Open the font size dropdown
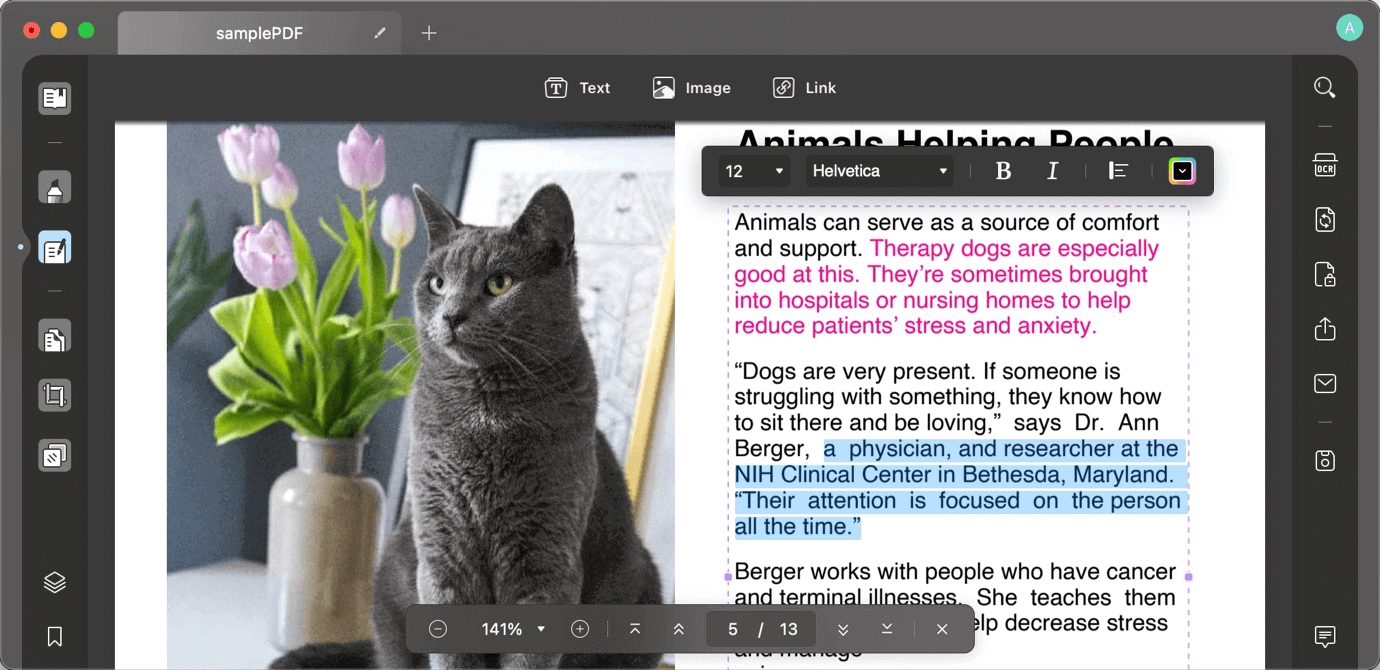Viewport: 1380px width, 670px height. click(x=752, y=171)
